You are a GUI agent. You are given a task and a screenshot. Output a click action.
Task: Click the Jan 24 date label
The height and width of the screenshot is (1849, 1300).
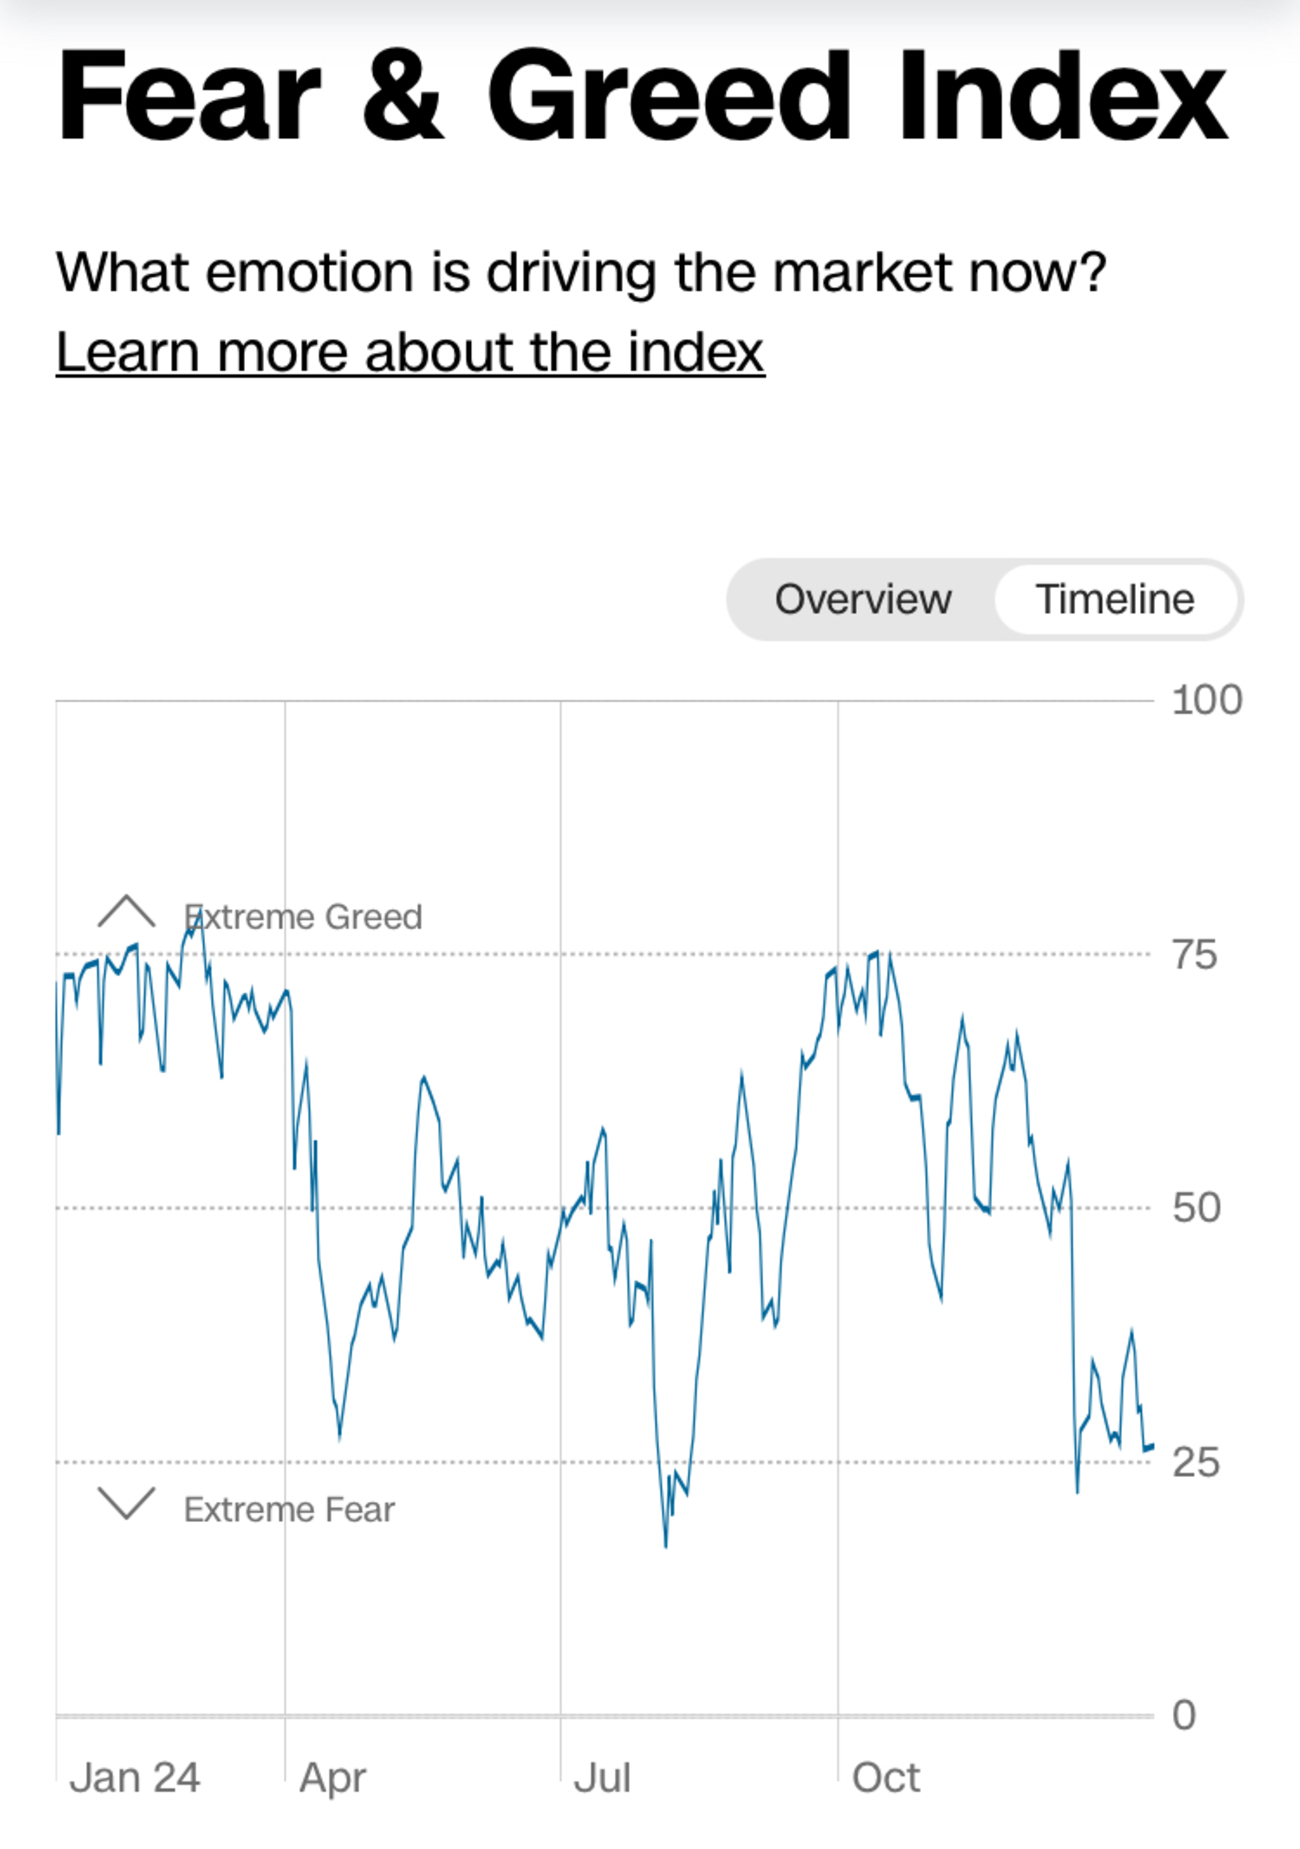134,1777
